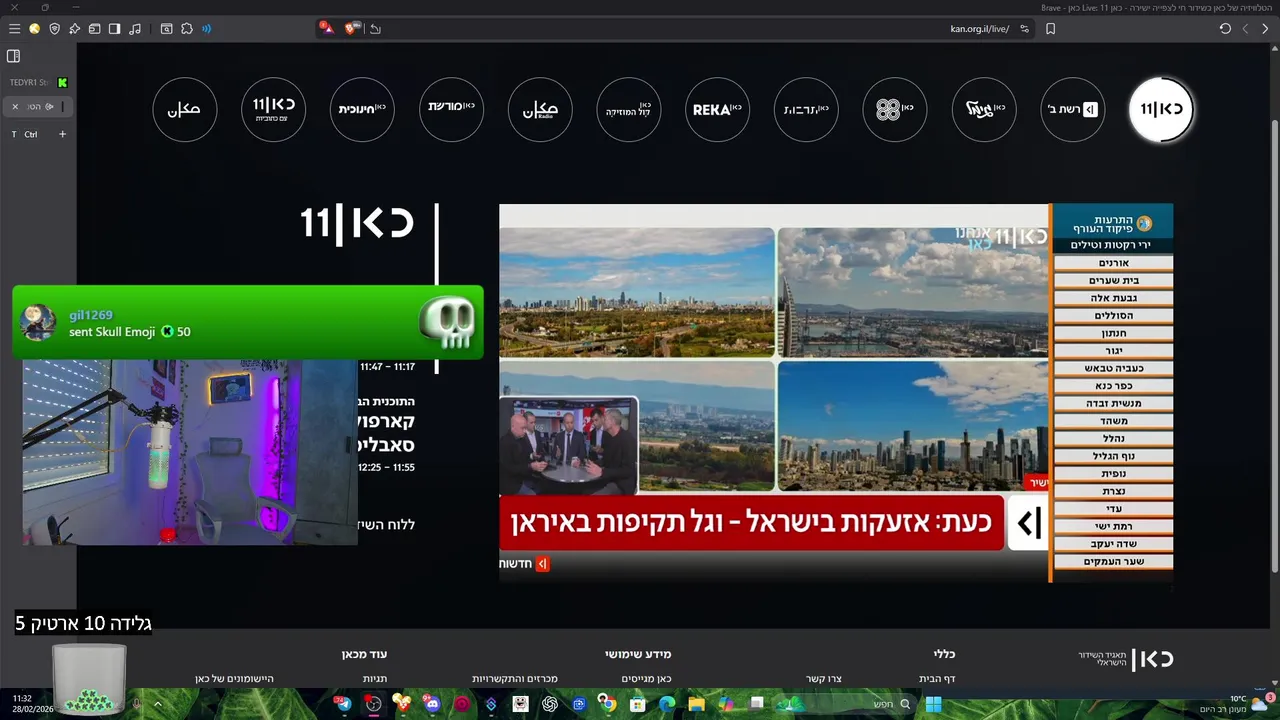The image size is (1280, 720).
Task: Close the active vertical tab
Action: click(15, 106)
